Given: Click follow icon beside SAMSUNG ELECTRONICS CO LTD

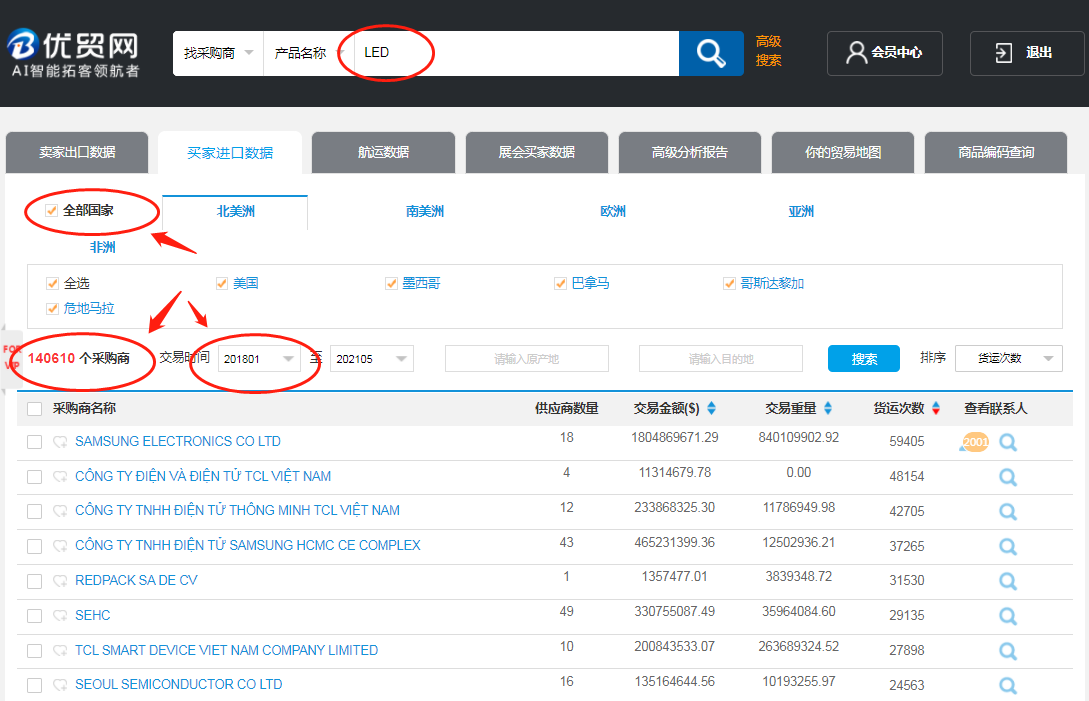Looking at the screenshot, I should 60,442.
